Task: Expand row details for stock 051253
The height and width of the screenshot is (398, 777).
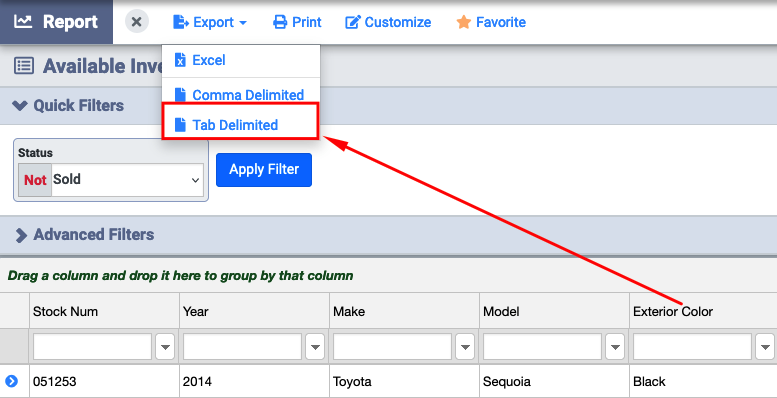Action: click(x=11, y=381)
